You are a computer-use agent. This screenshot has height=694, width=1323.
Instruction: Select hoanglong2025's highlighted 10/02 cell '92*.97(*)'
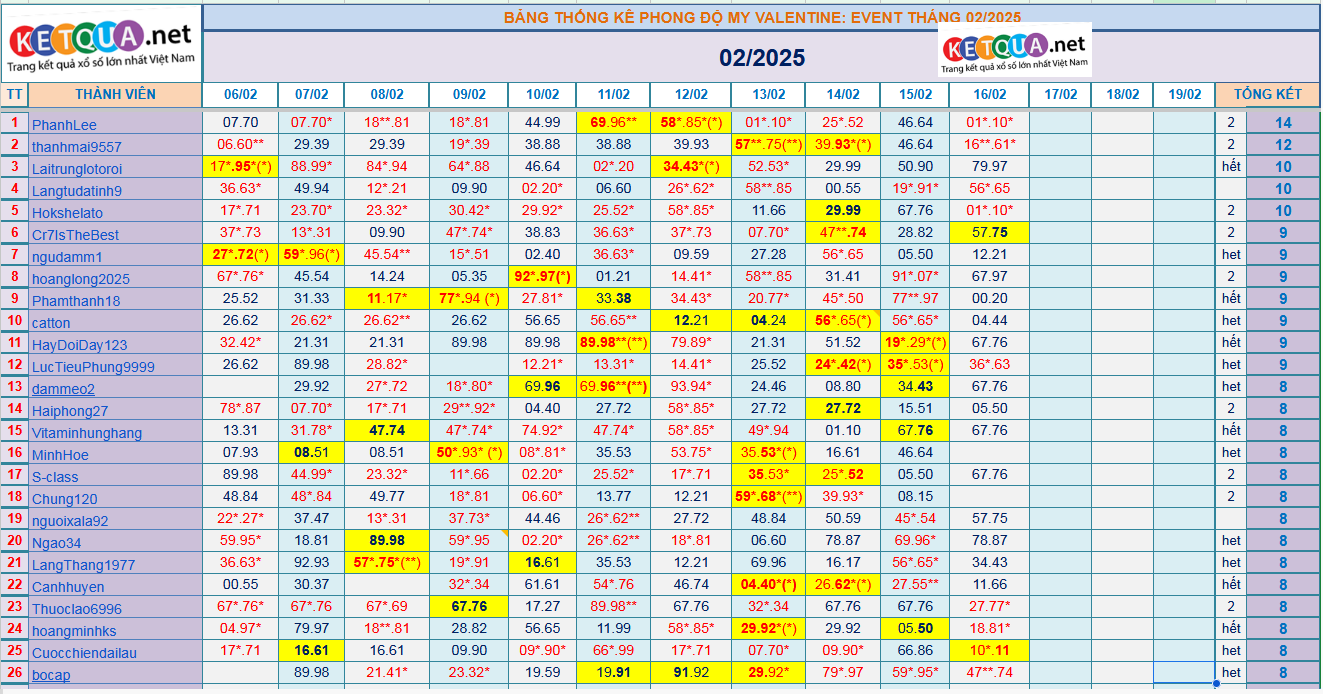tap(542, 277)
